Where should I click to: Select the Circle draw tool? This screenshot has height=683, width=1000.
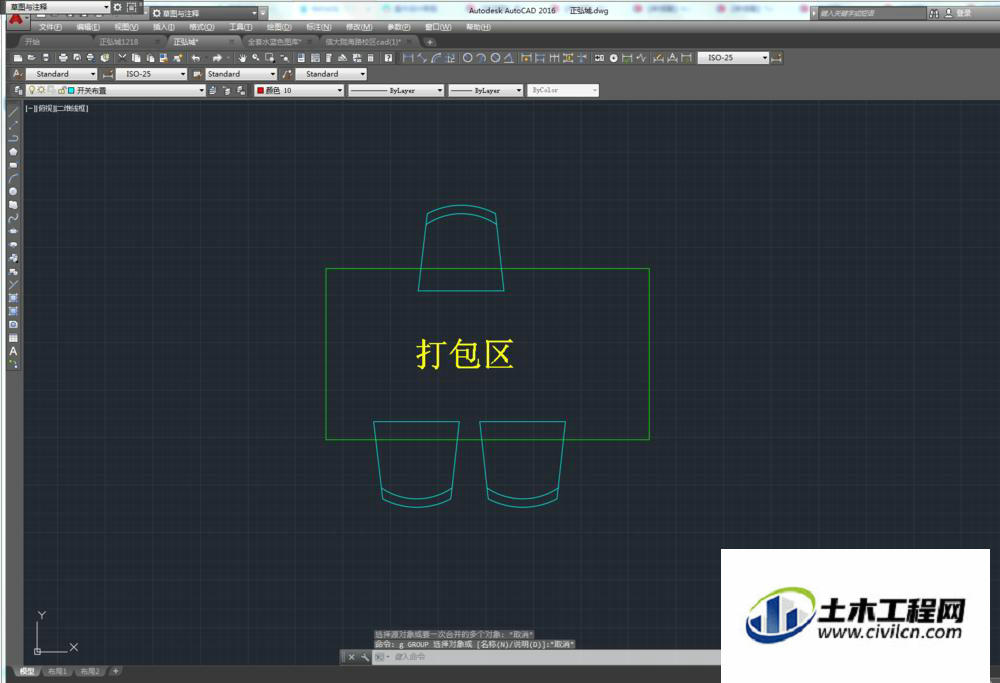click(x=13, y=191)
